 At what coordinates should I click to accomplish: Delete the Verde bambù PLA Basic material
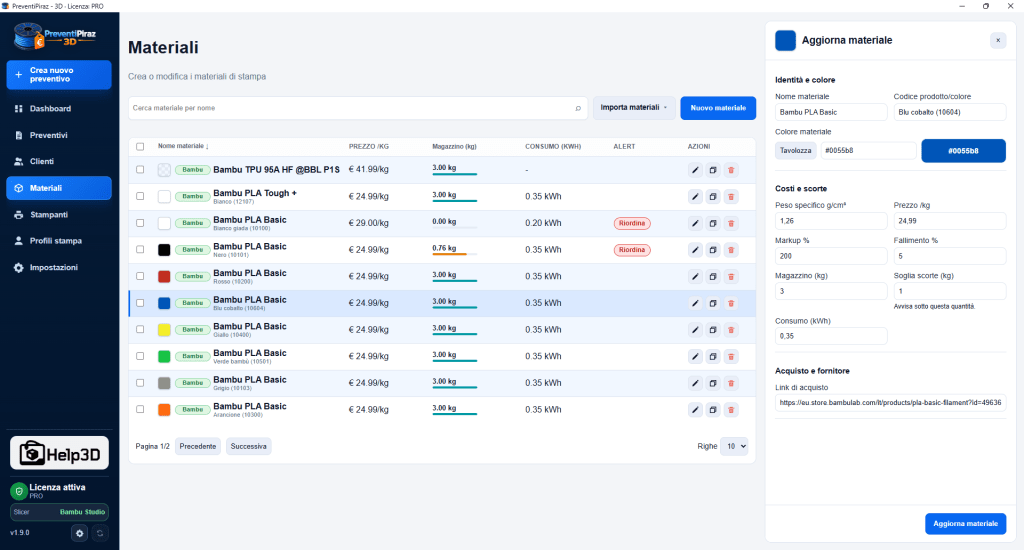[x=731, y=357]
